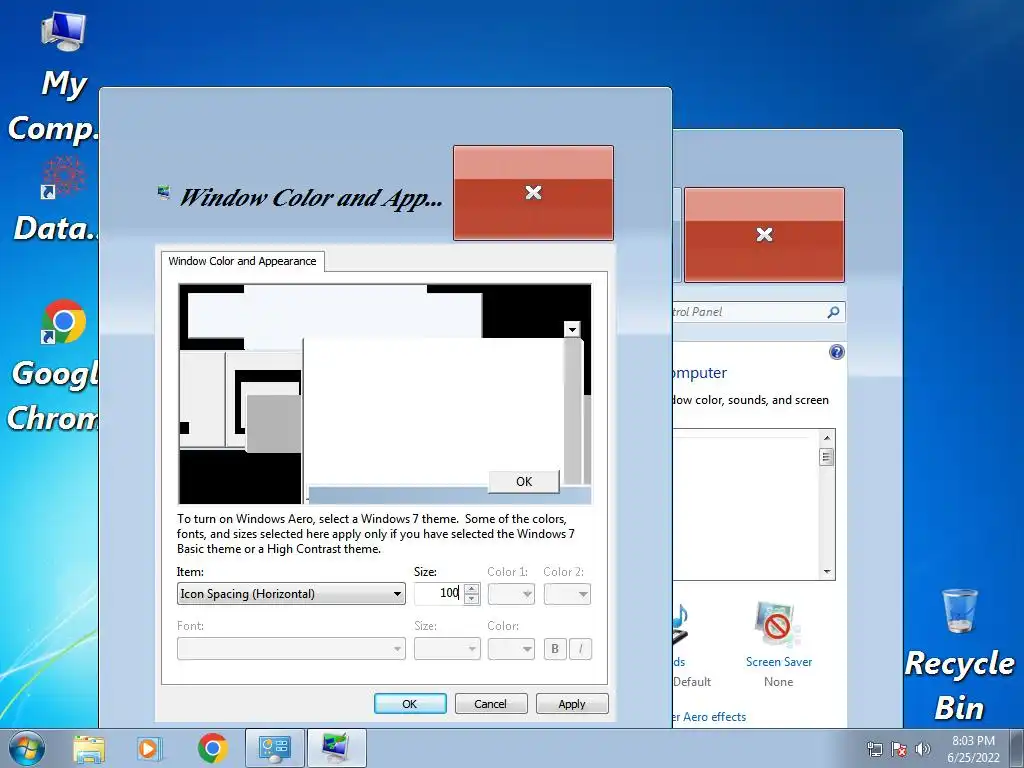Click the theme list scroll-up arrow
Screen dimensions: 1024x768
(827, 438)
